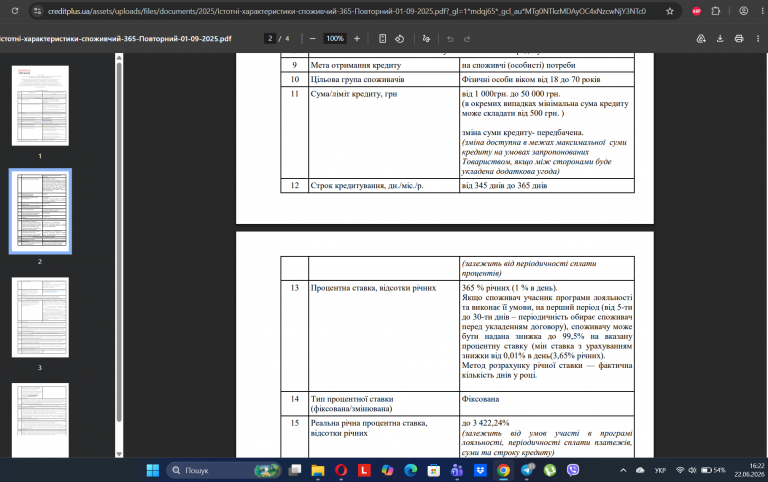Image resolution: width=768 pixels, height=482 pixels.
Task: Click 'до 3 422,24%' value
Action: click(485, 423)
